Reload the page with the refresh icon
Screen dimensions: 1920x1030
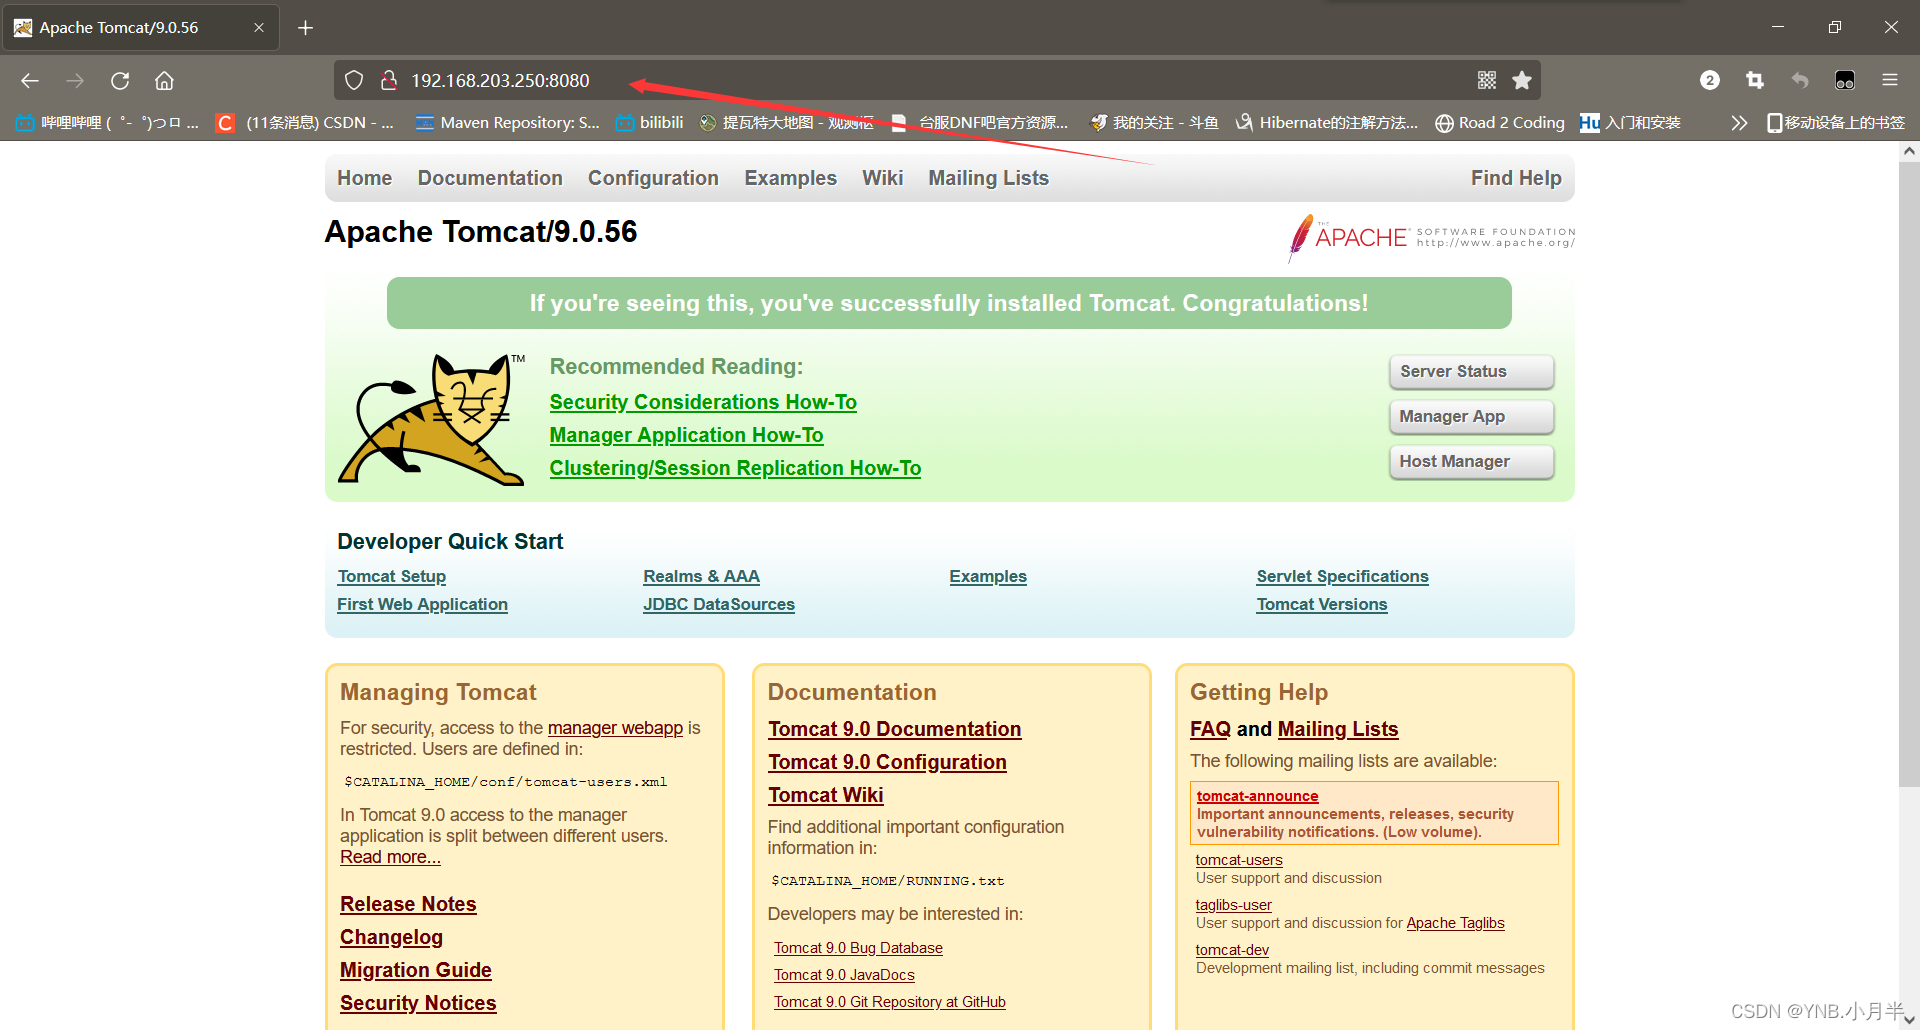tap(120, 81)
